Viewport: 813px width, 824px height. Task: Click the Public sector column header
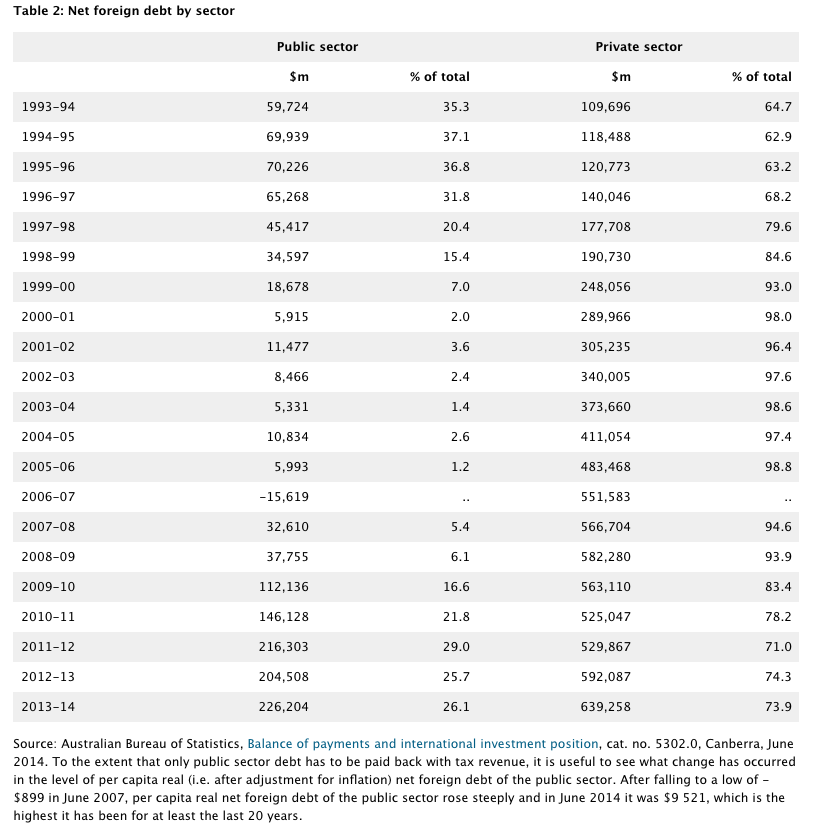pos(317,47)
